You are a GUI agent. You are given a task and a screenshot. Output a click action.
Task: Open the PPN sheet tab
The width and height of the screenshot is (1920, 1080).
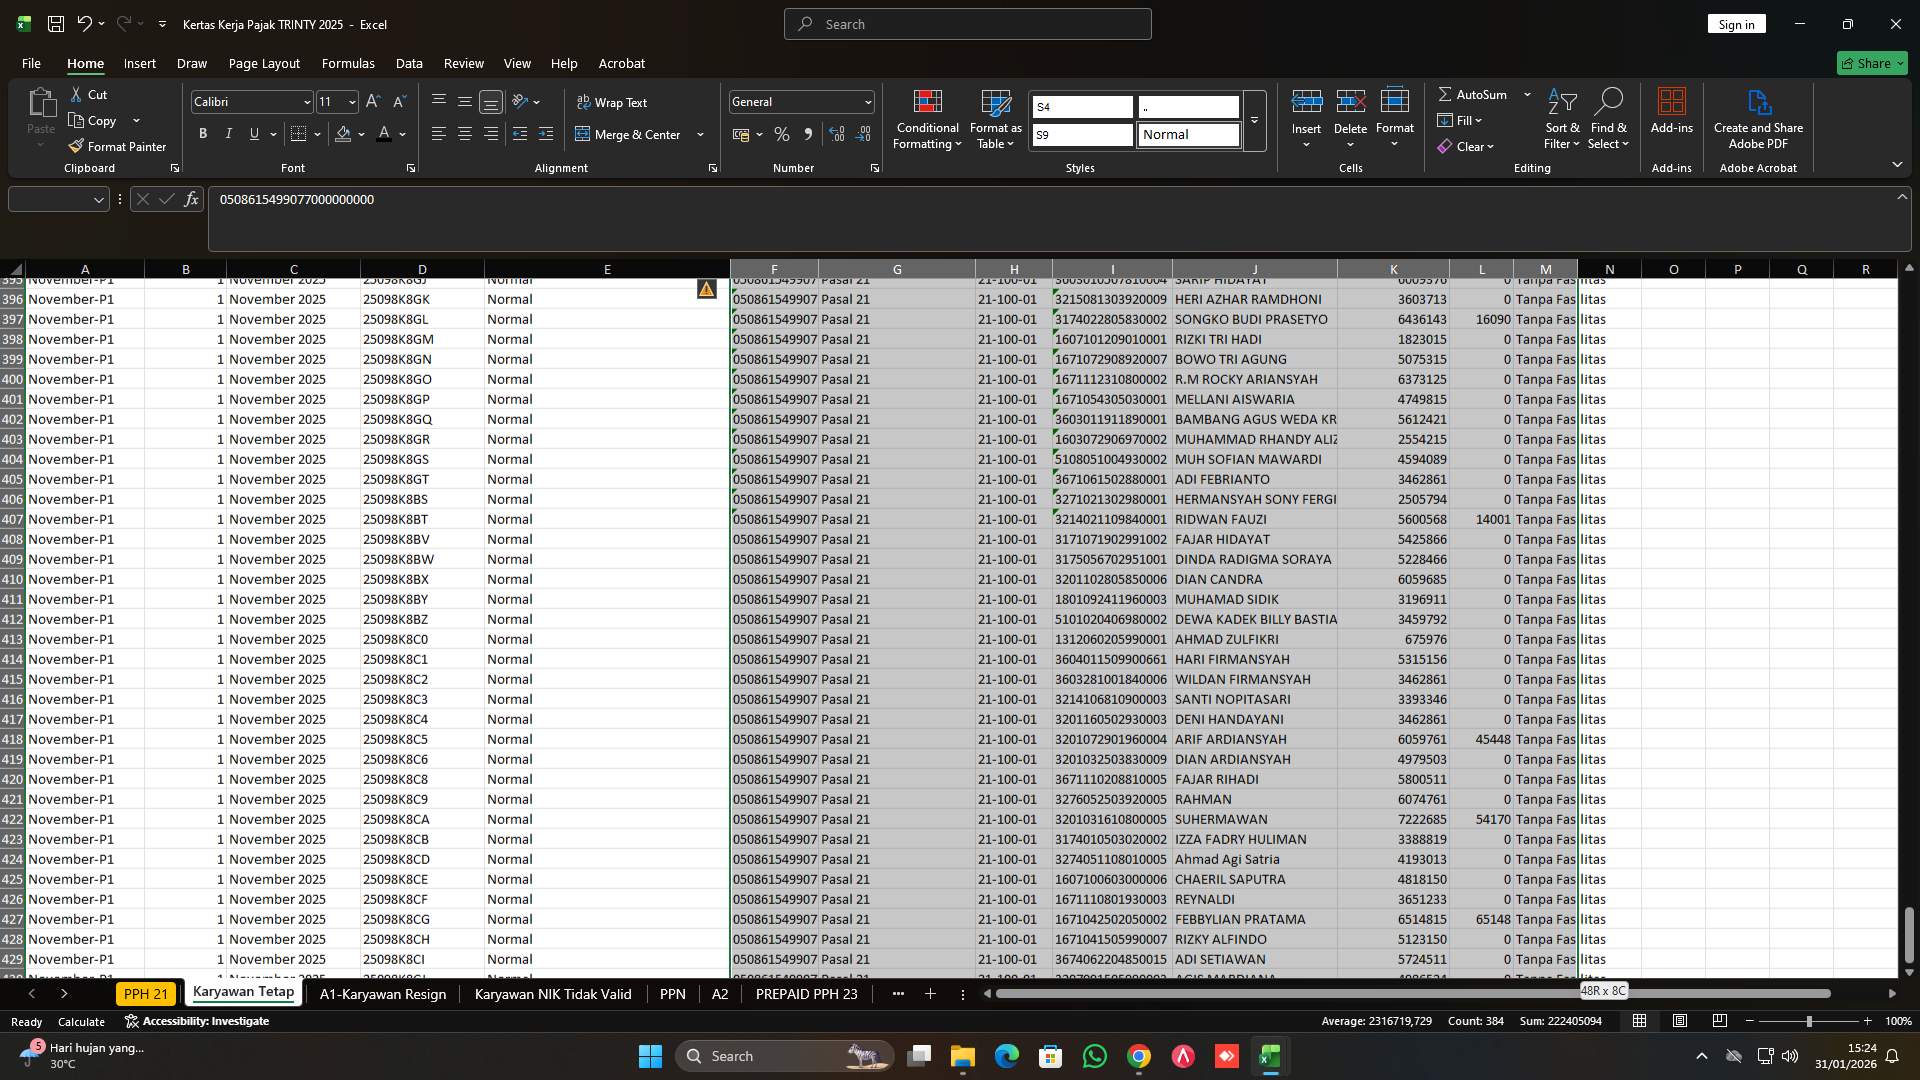click(673, 994)
